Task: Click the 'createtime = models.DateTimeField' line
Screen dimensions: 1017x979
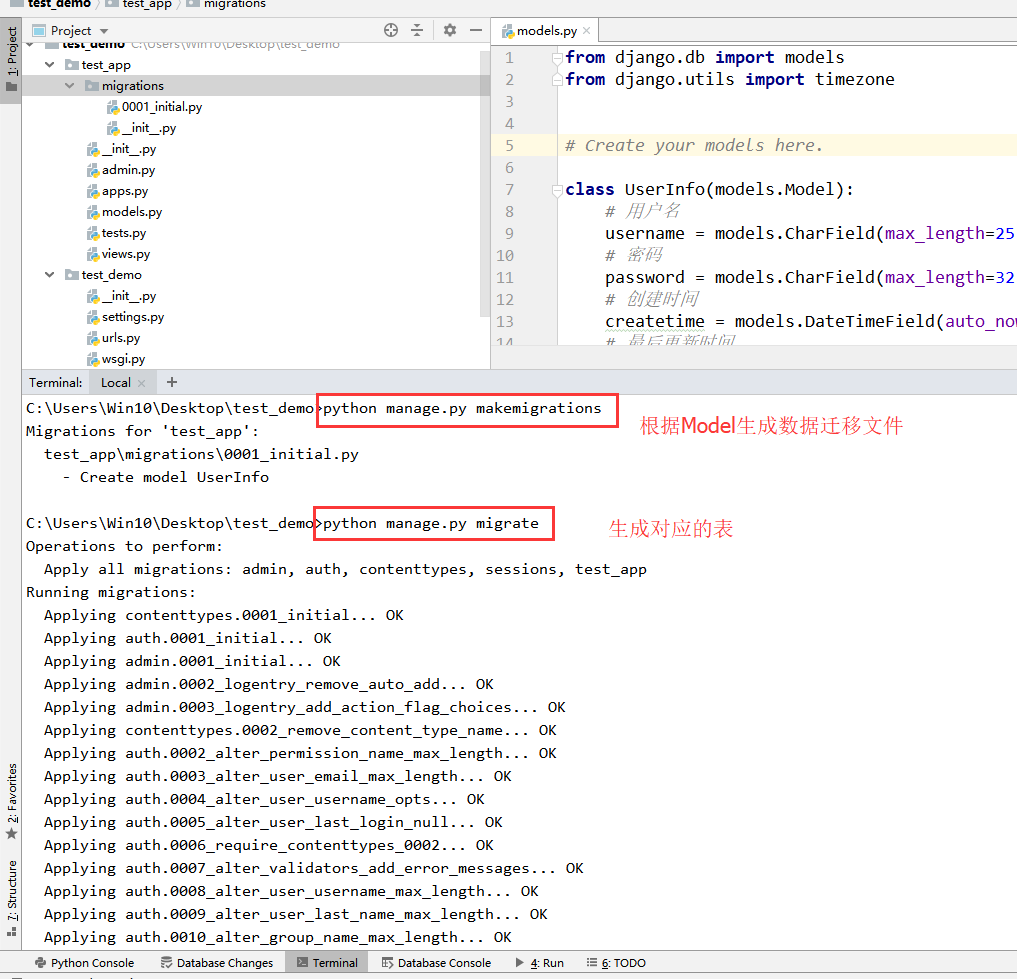Action: coord(811,322)
